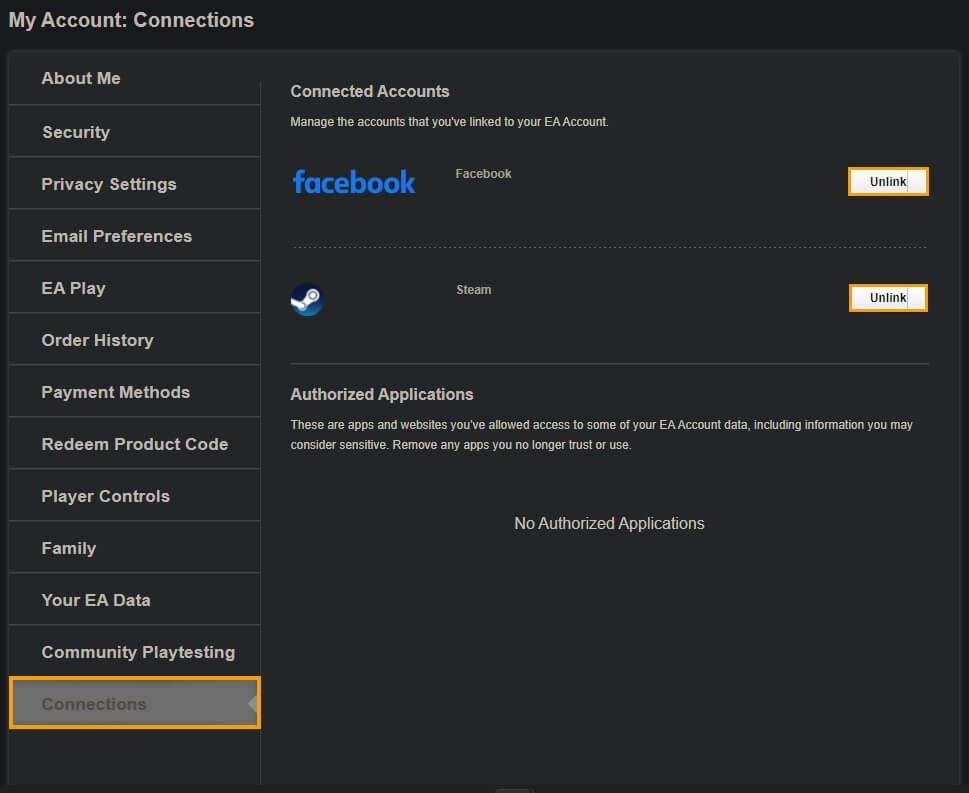The height and width of the screenshot is (793, 969).
Task: Go to the Security settings
Action: coord(134,131)
